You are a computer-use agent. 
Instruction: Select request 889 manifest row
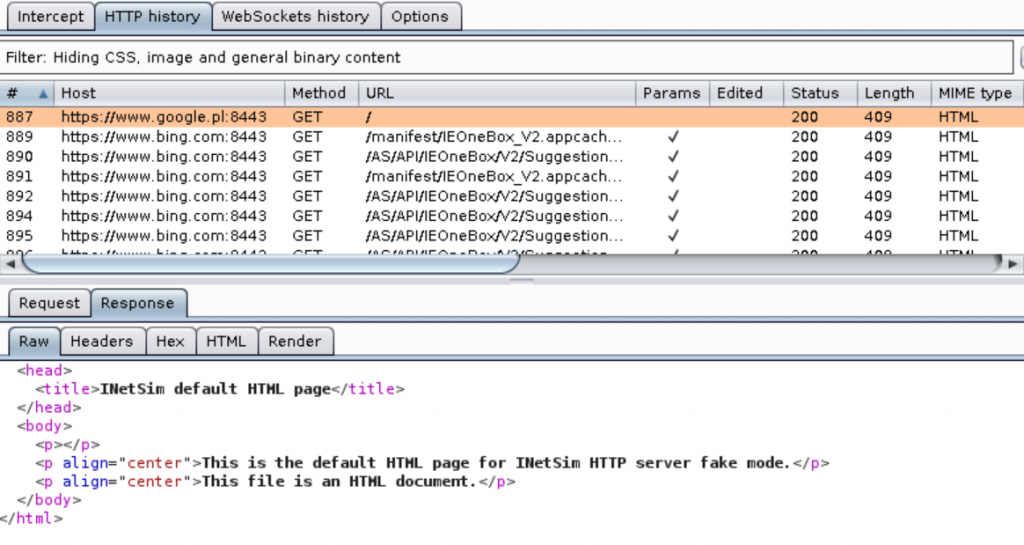[x=494, y=137]
